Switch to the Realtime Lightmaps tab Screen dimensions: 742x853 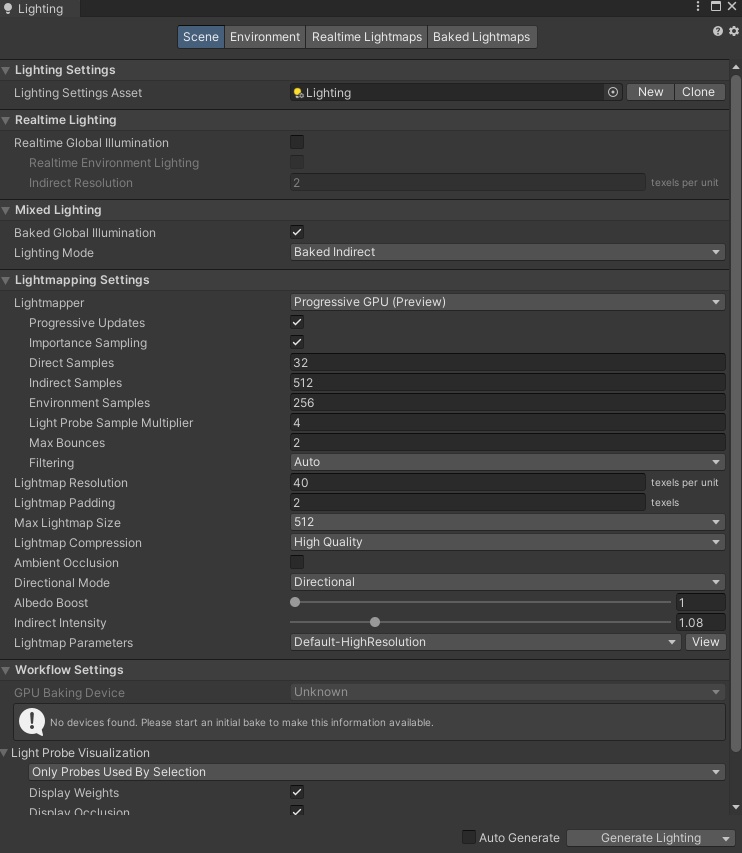(367, 37)
